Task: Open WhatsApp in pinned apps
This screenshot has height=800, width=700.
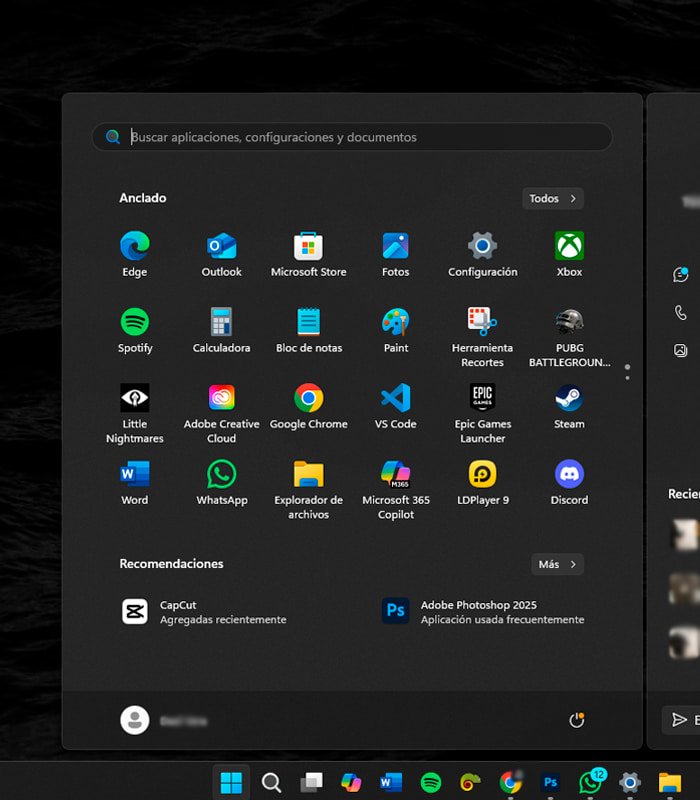Action: 221,483
